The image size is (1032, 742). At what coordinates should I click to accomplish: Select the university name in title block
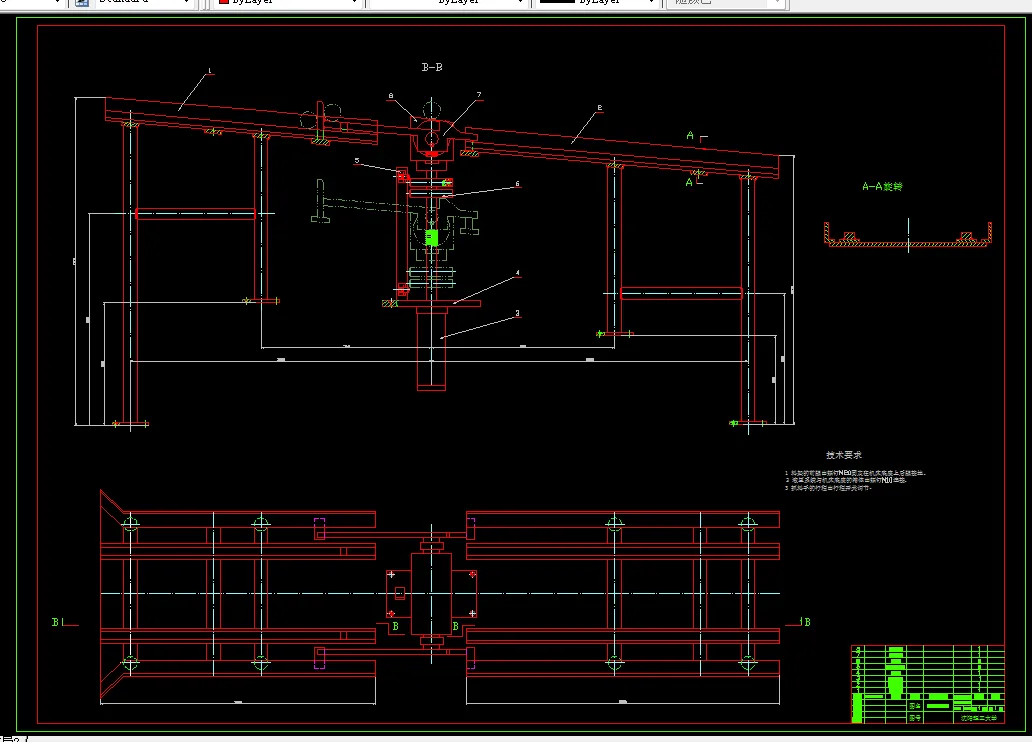pyautogui.click(x=979, y=718)
